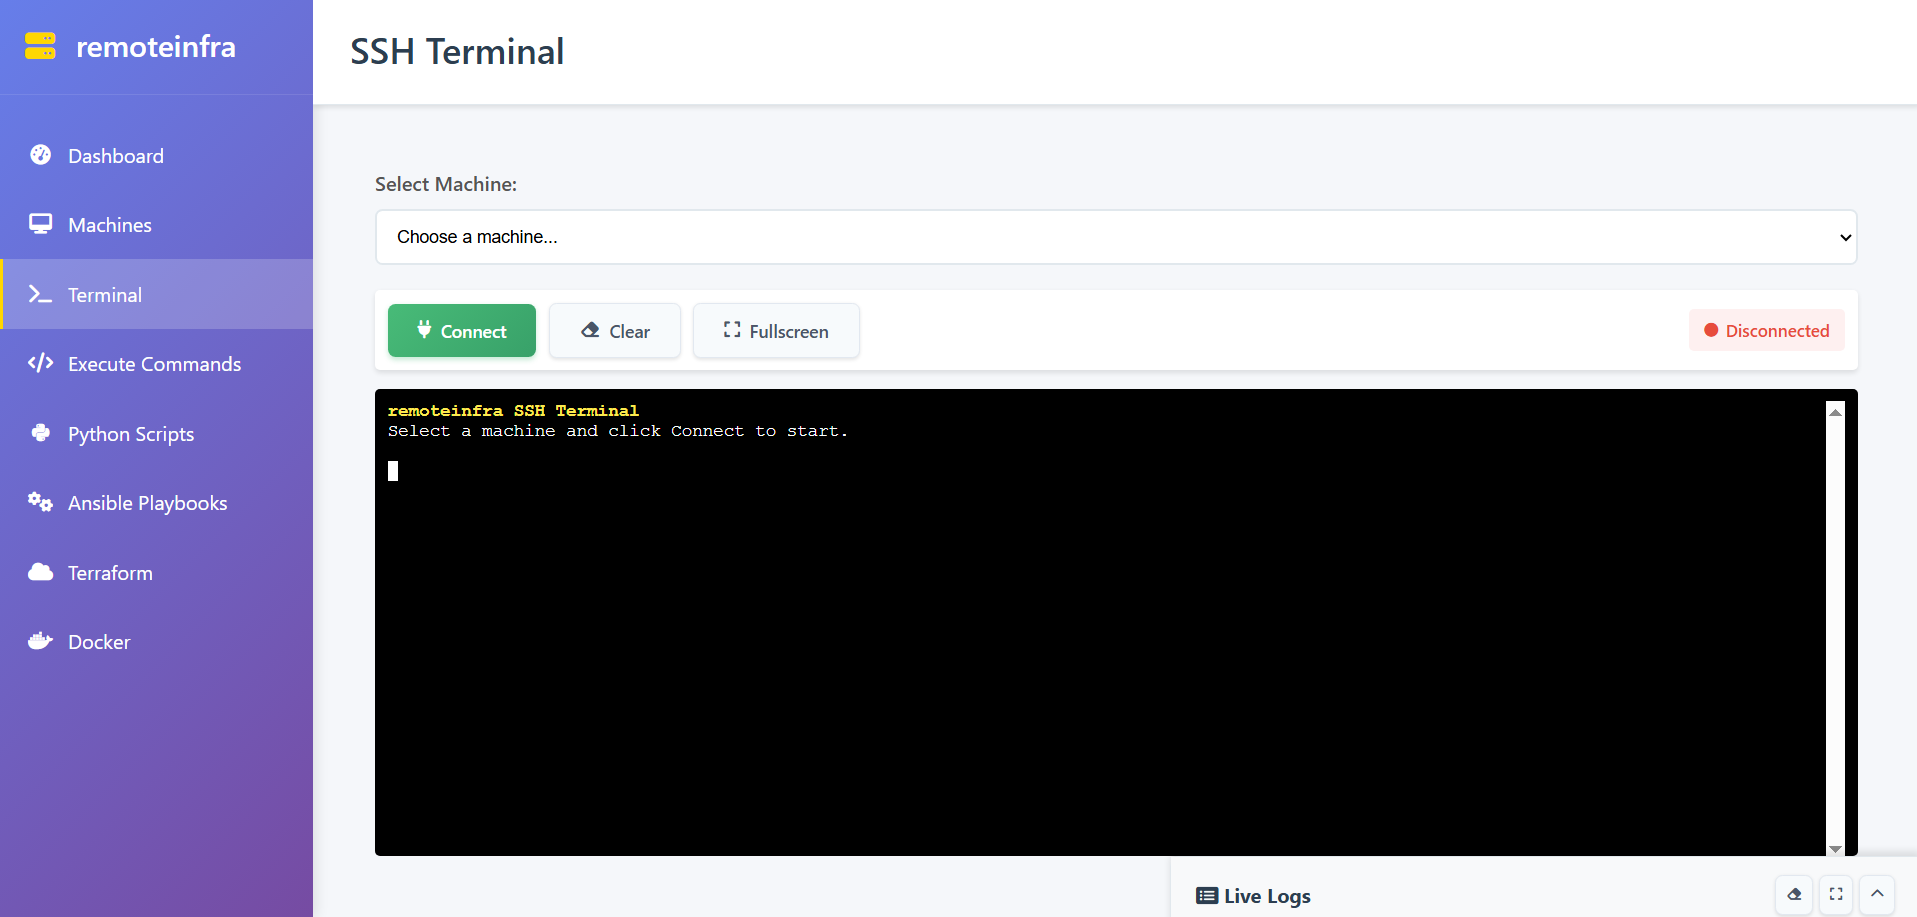Click the plug icon on Connect button
The width and height of the screenshot is (1917, 917).
point(424,329)
